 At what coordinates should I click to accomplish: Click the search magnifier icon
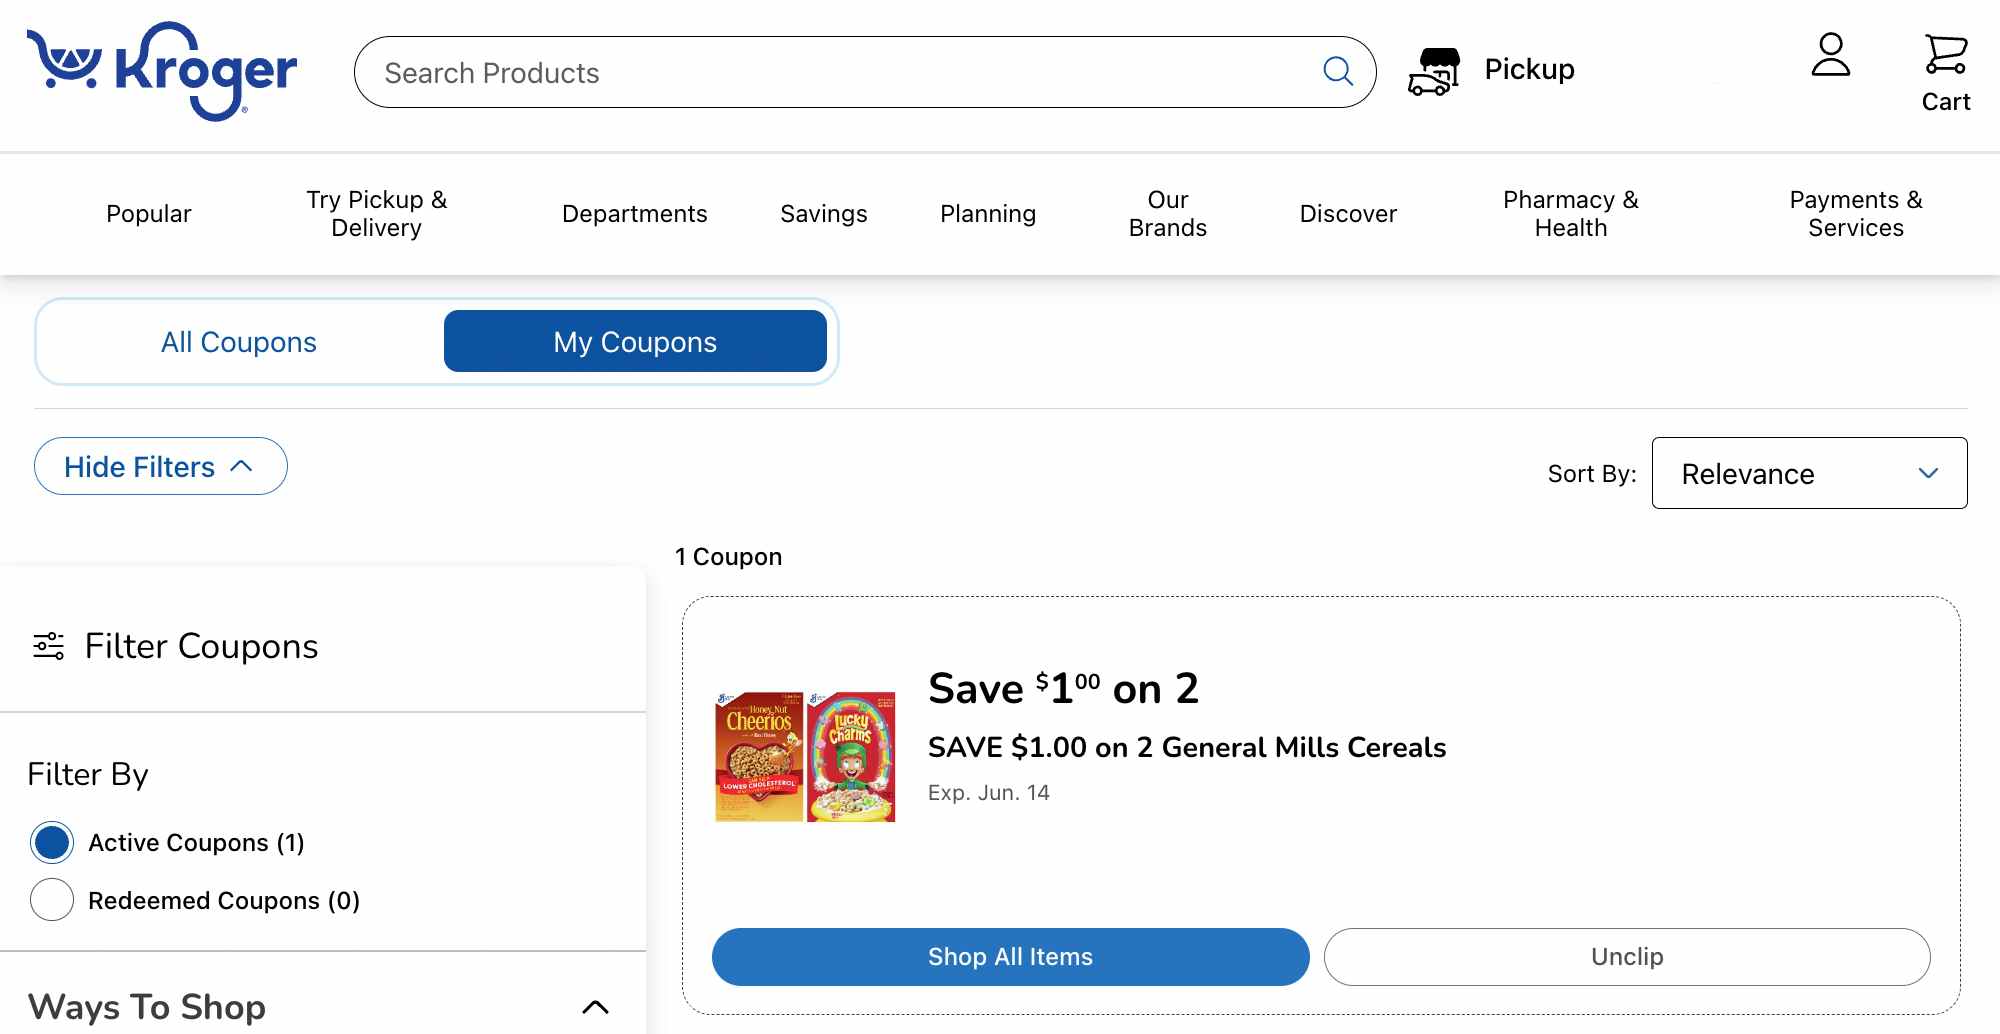(1338, 71)
